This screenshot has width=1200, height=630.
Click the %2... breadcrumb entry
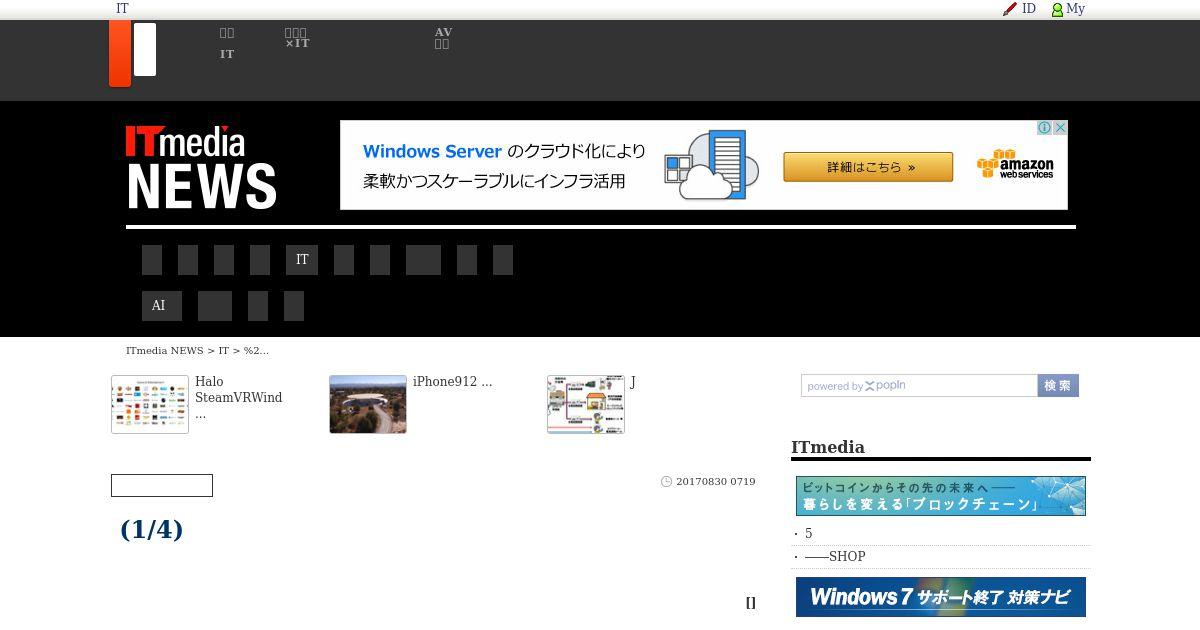[x=256, y=351]
